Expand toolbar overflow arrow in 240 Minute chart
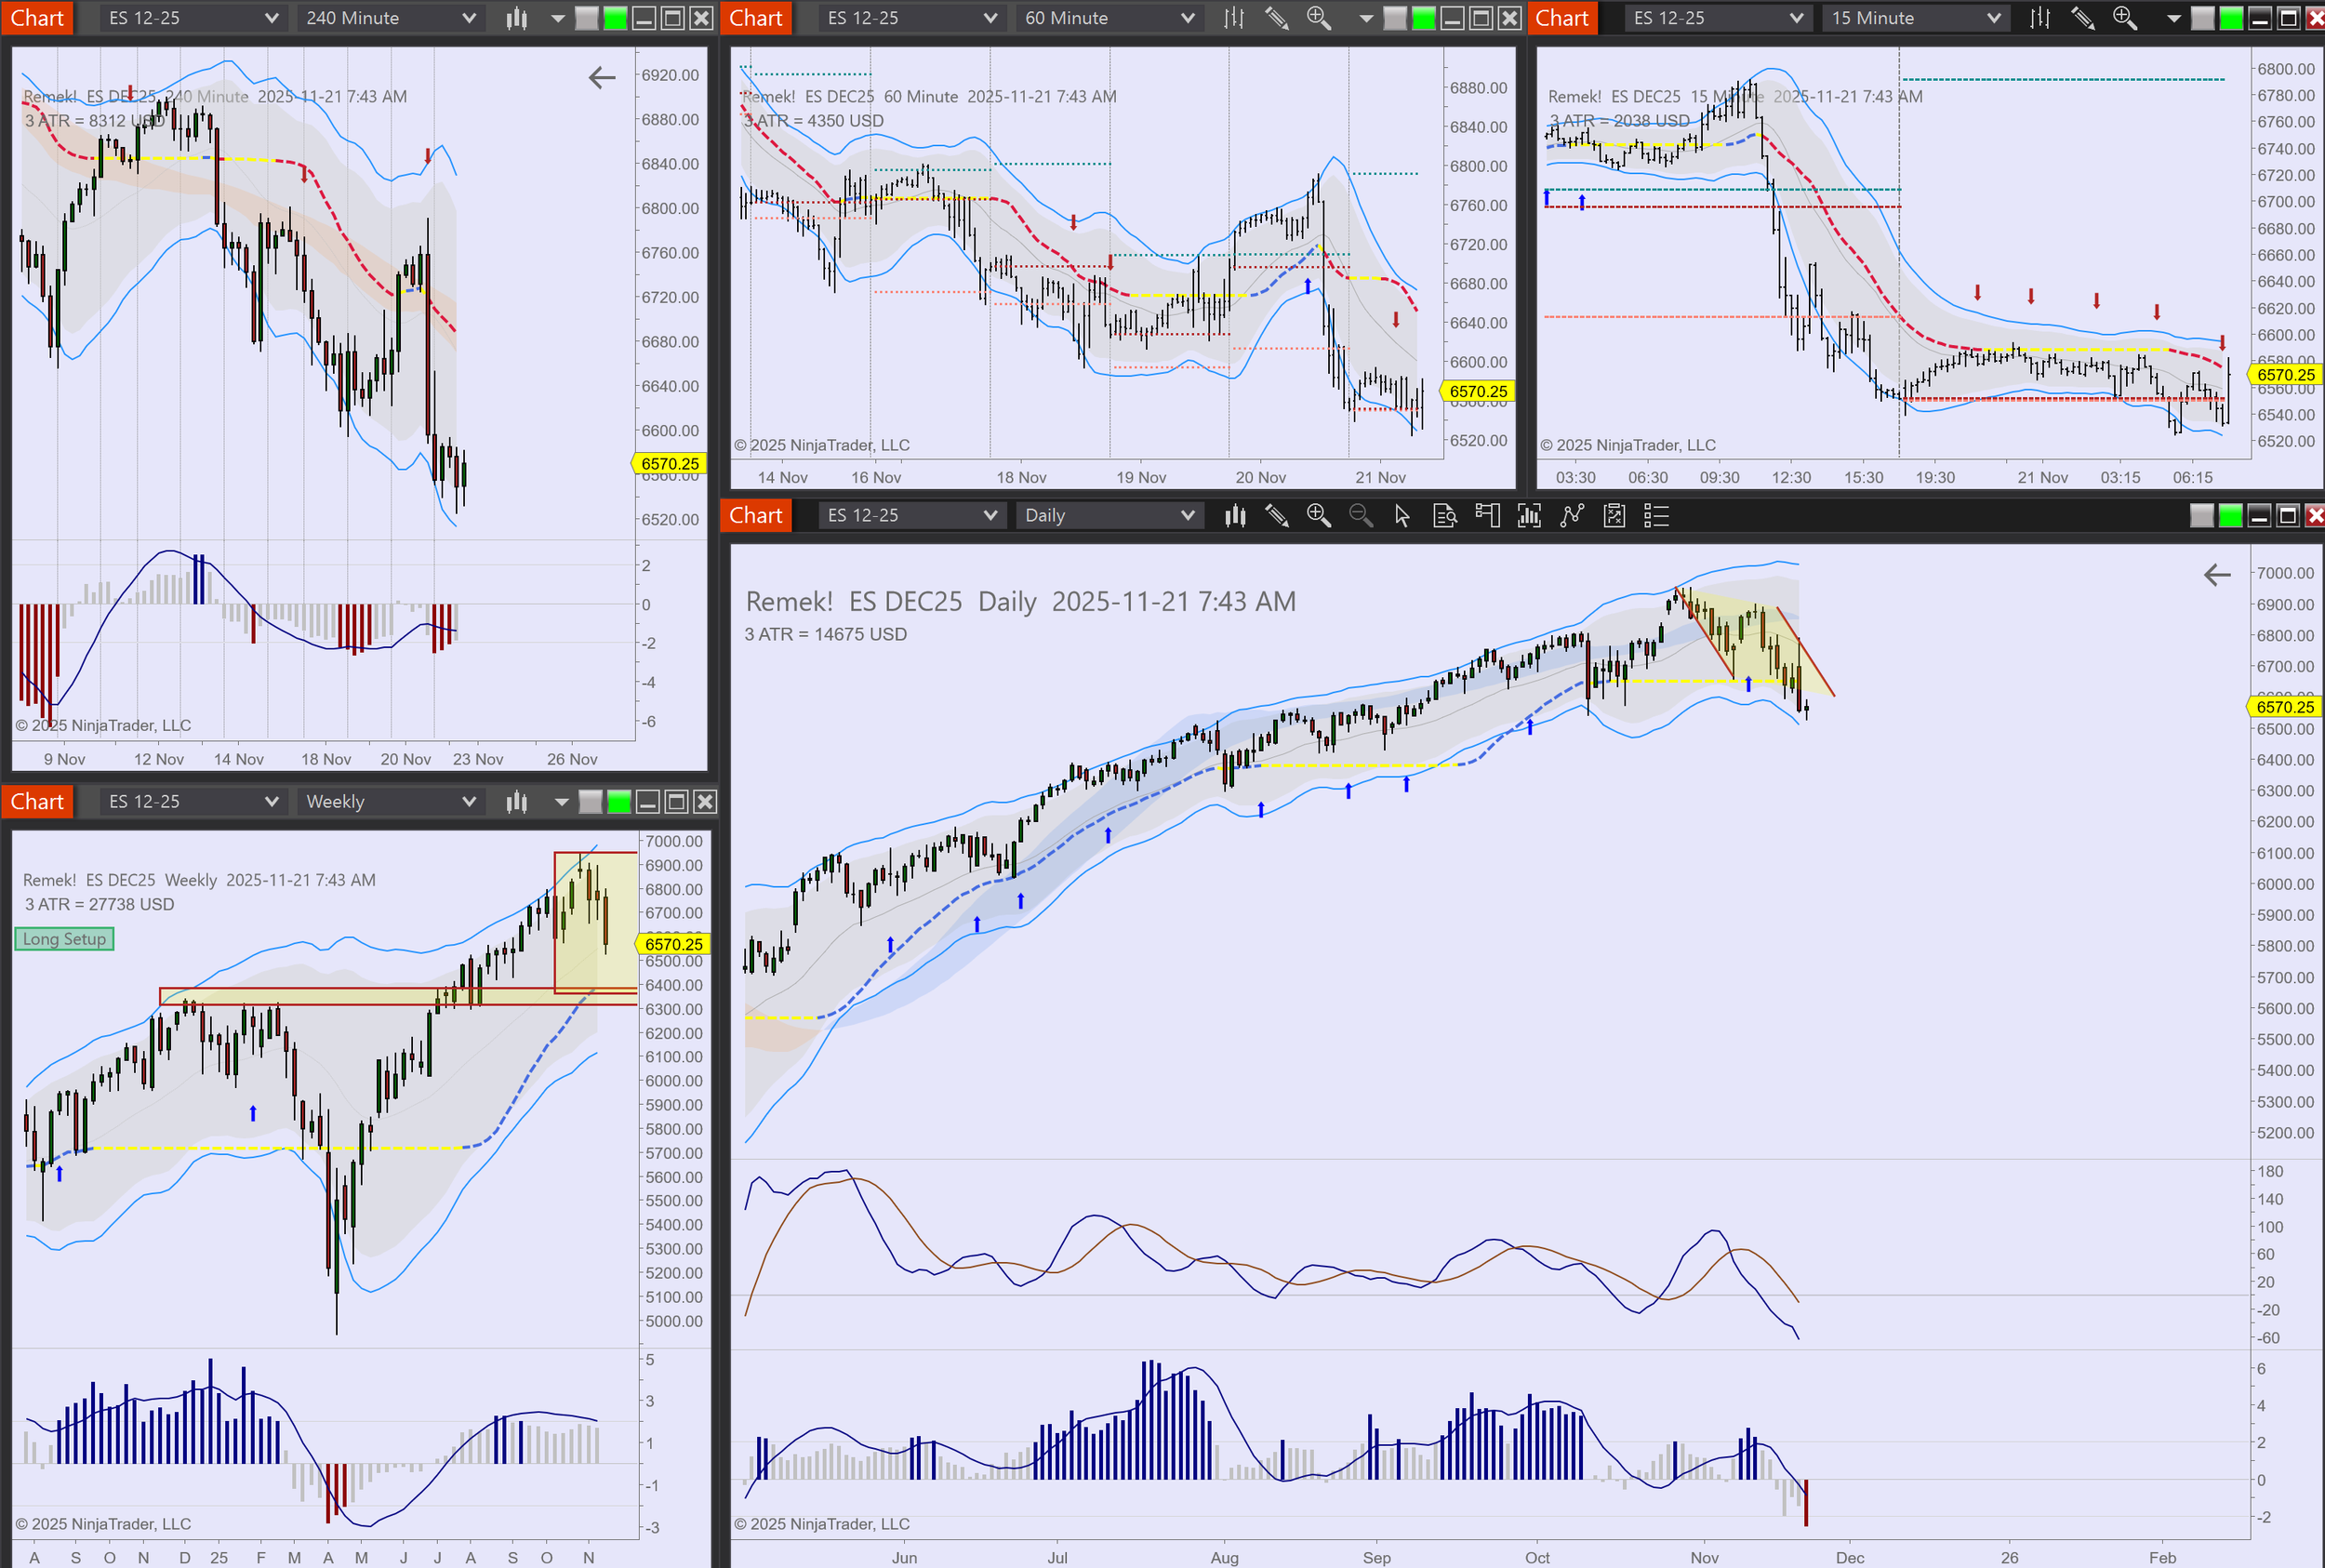This screenshot has width=2325, height=1568. (x=558, y=18)
